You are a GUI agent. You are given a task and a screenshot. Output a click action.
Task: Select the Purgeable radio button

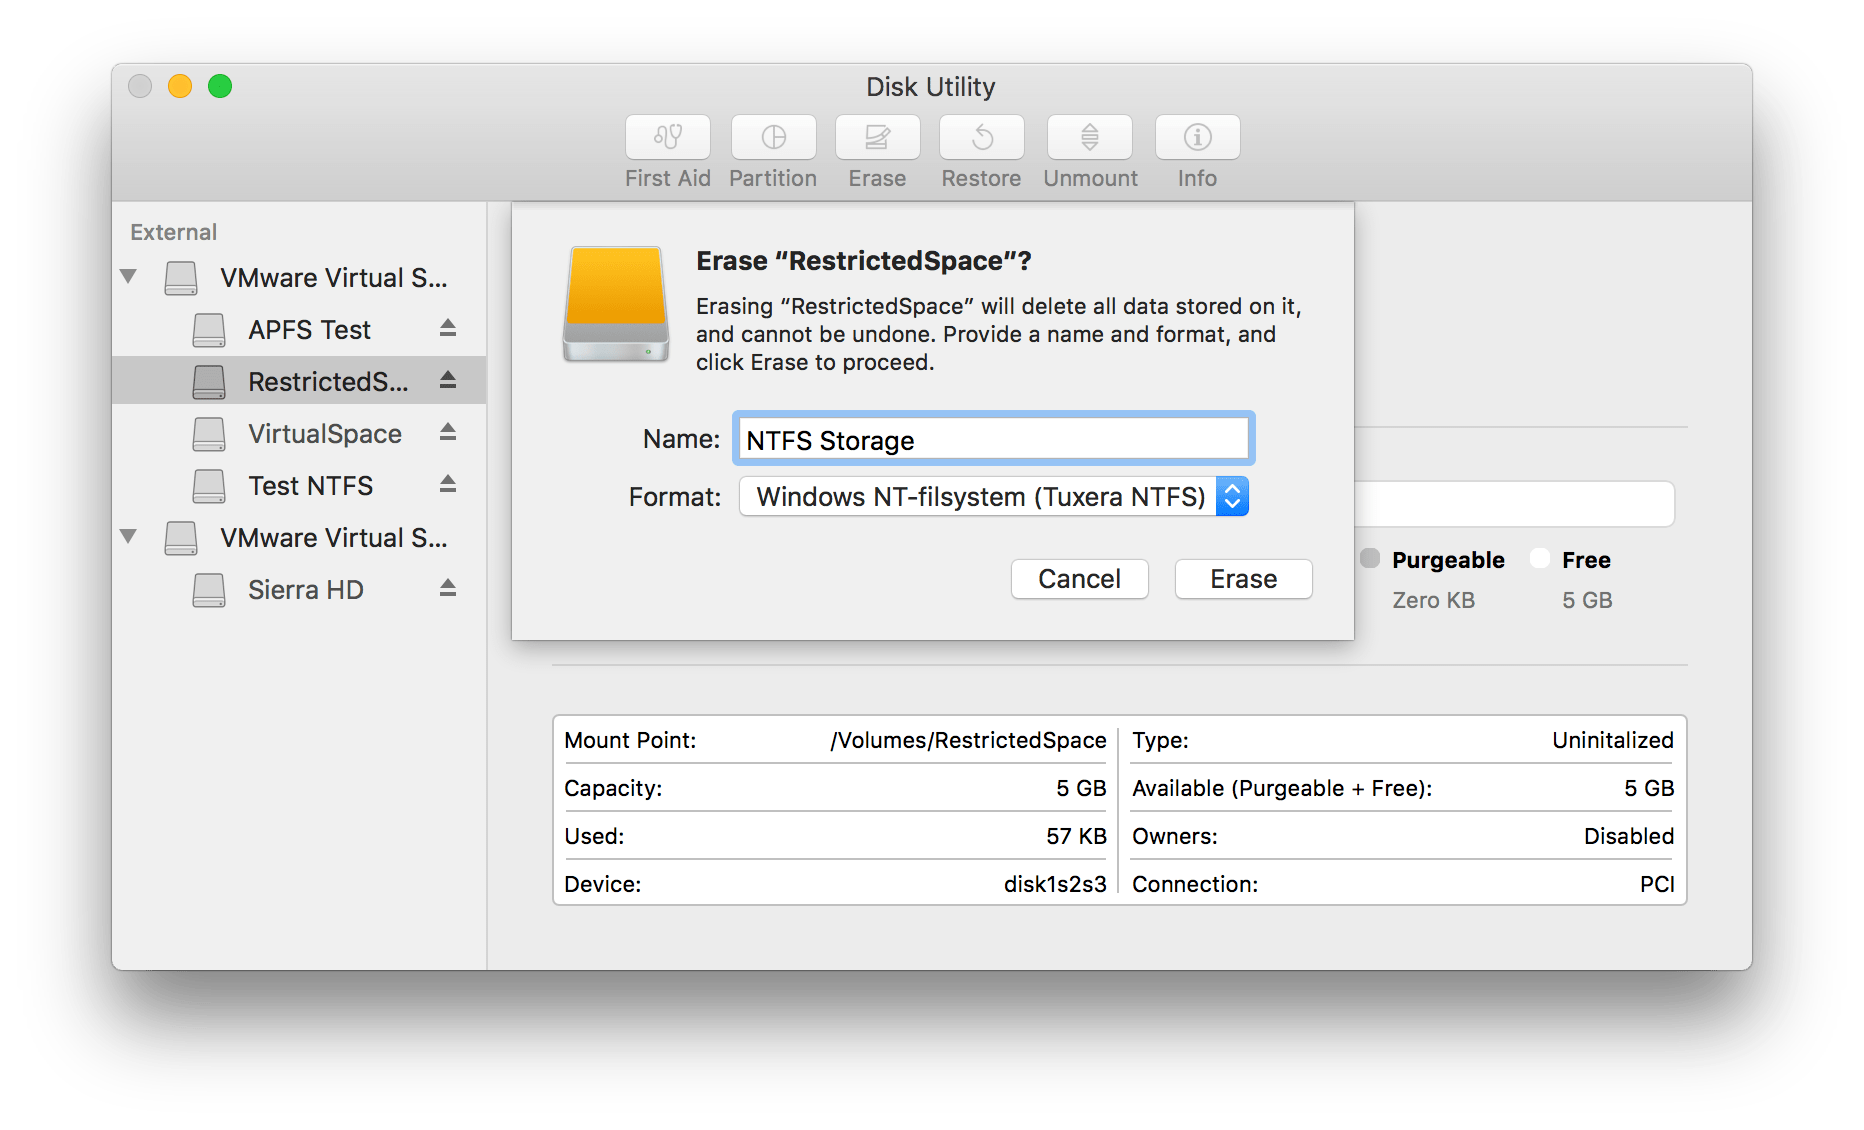tap(1368, 559)
